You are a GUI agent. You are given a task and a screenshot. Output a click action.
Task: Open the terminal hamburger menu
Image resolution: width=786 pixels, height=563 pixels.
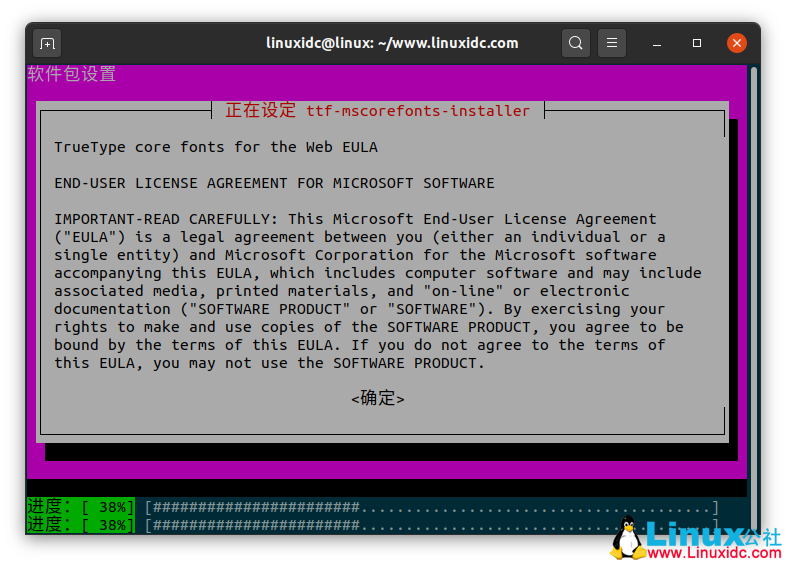(x=612, y=43)
